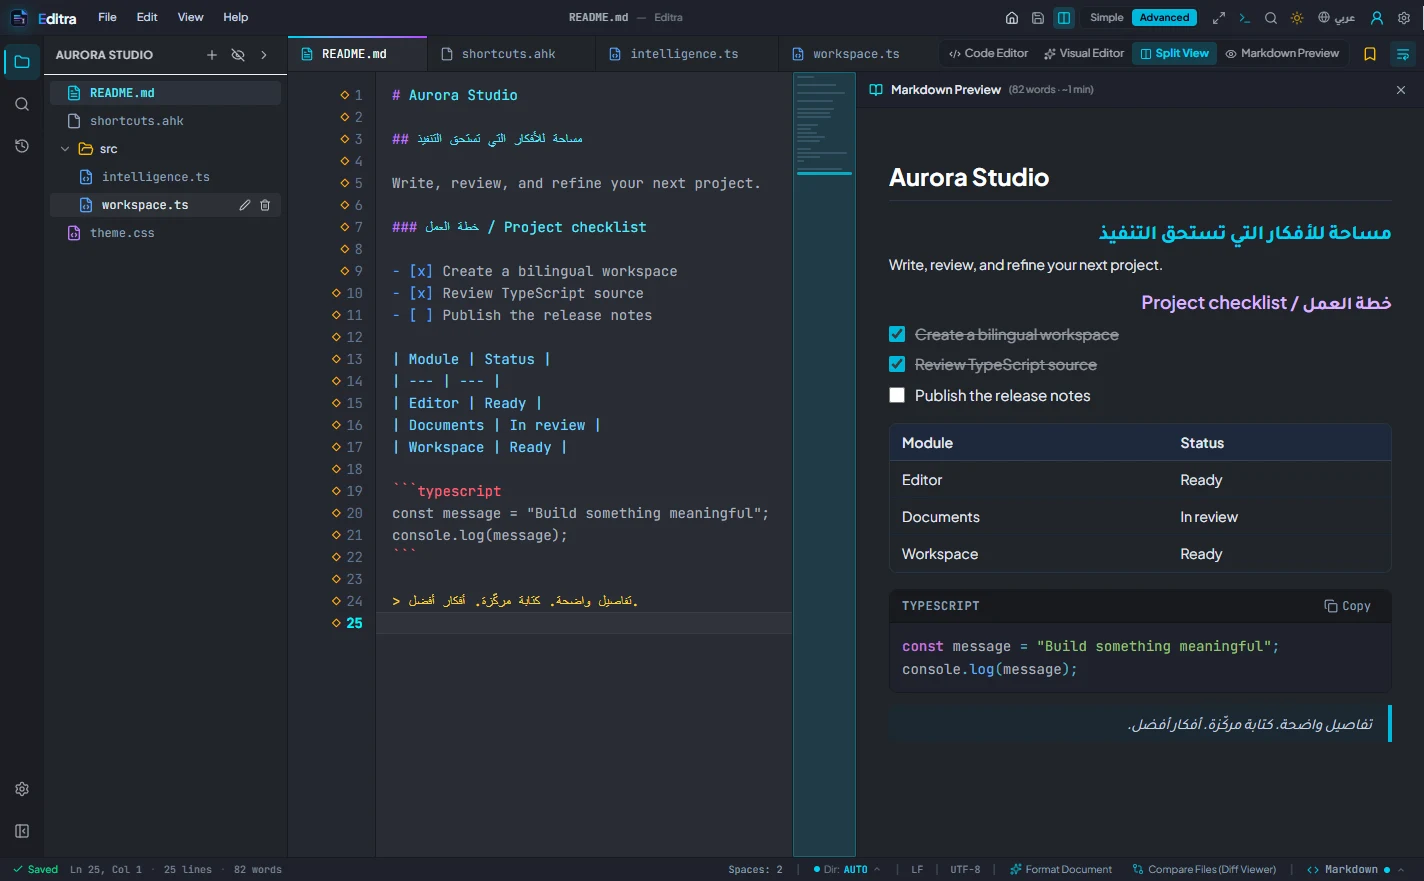The image size is (1424, 881).
Task: Open Compare Files (Diff Viewer)
Action: [x=1204, y=870]
